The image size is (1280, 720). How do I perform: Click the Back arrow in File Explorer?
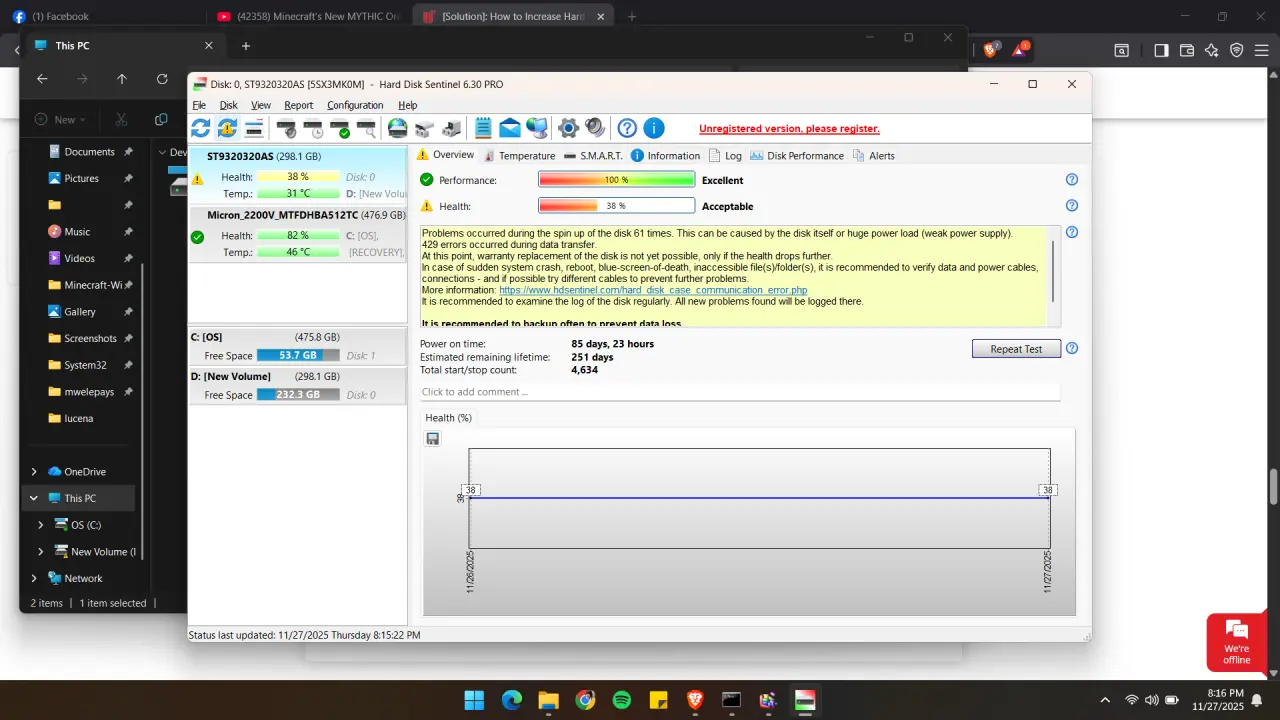[x=42, y=79]
